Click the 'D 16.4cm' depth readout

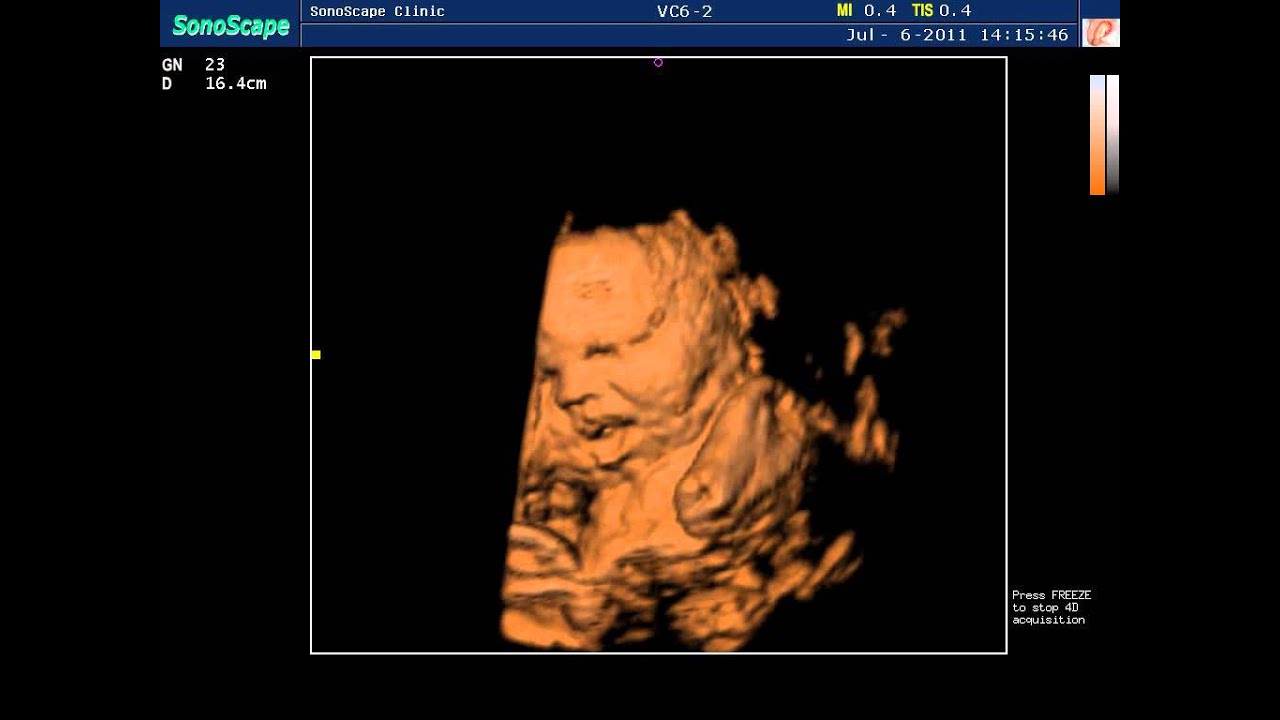[214, 84]
